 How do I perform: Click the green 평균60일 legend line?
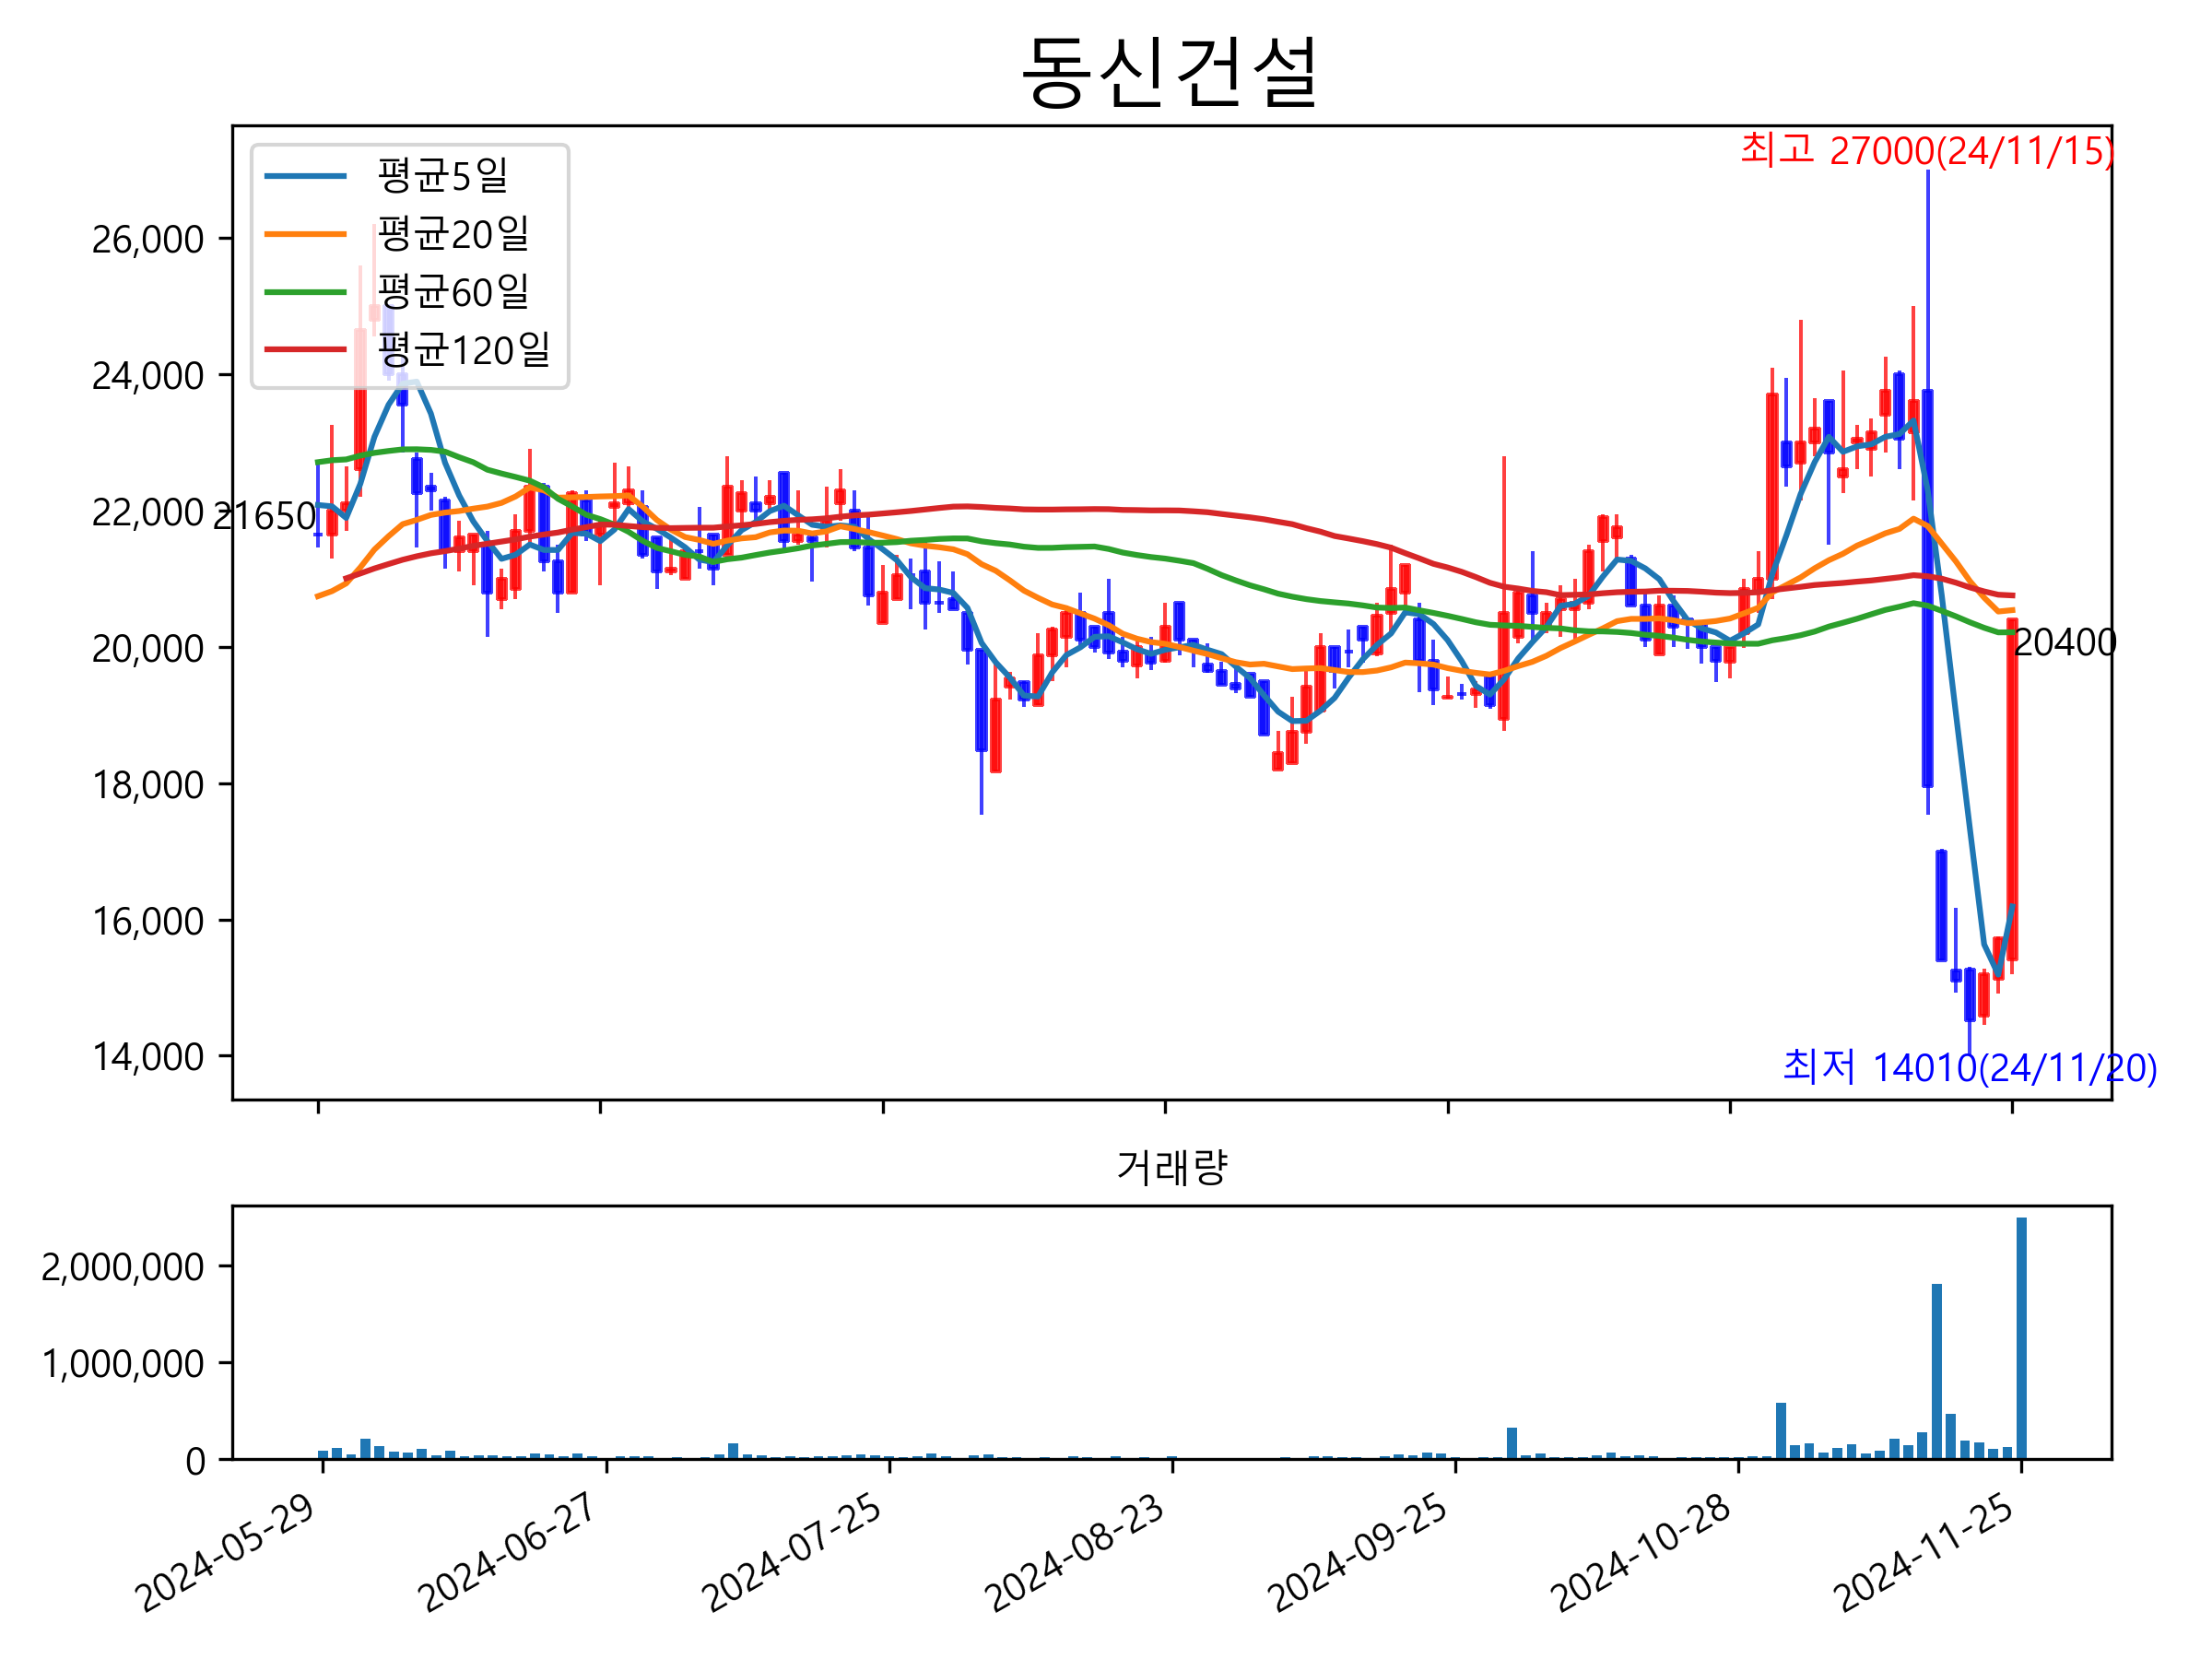tap(305, 292)
